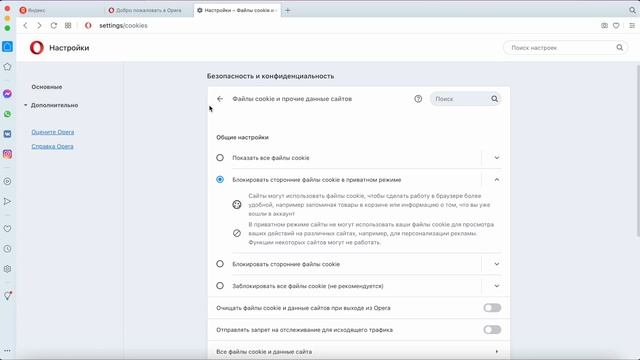Open VK in the sidebar

[x=7, y=134]
